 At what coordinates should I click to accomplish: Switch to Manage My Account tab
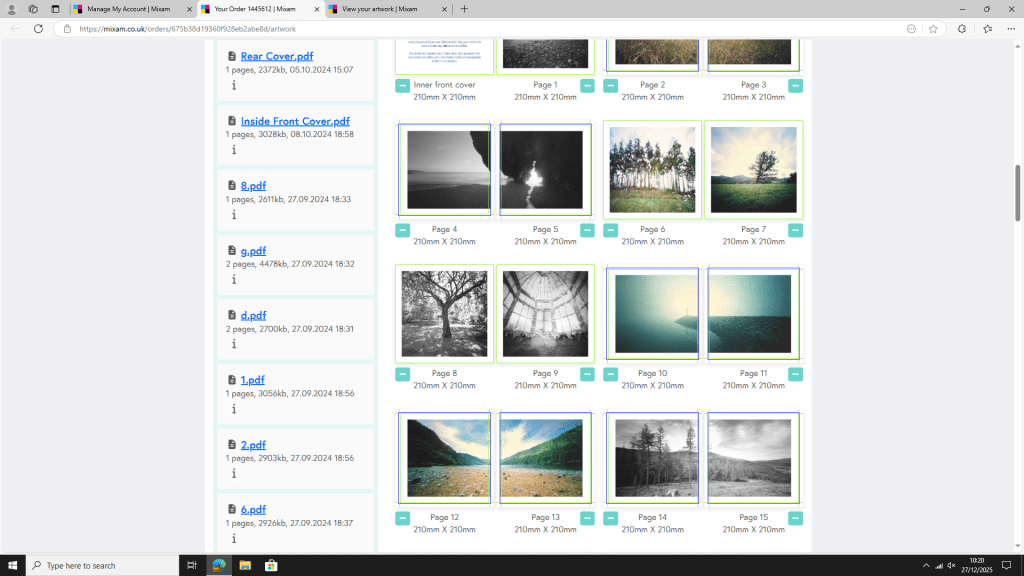pyautogui.click(x=126, y=9)
